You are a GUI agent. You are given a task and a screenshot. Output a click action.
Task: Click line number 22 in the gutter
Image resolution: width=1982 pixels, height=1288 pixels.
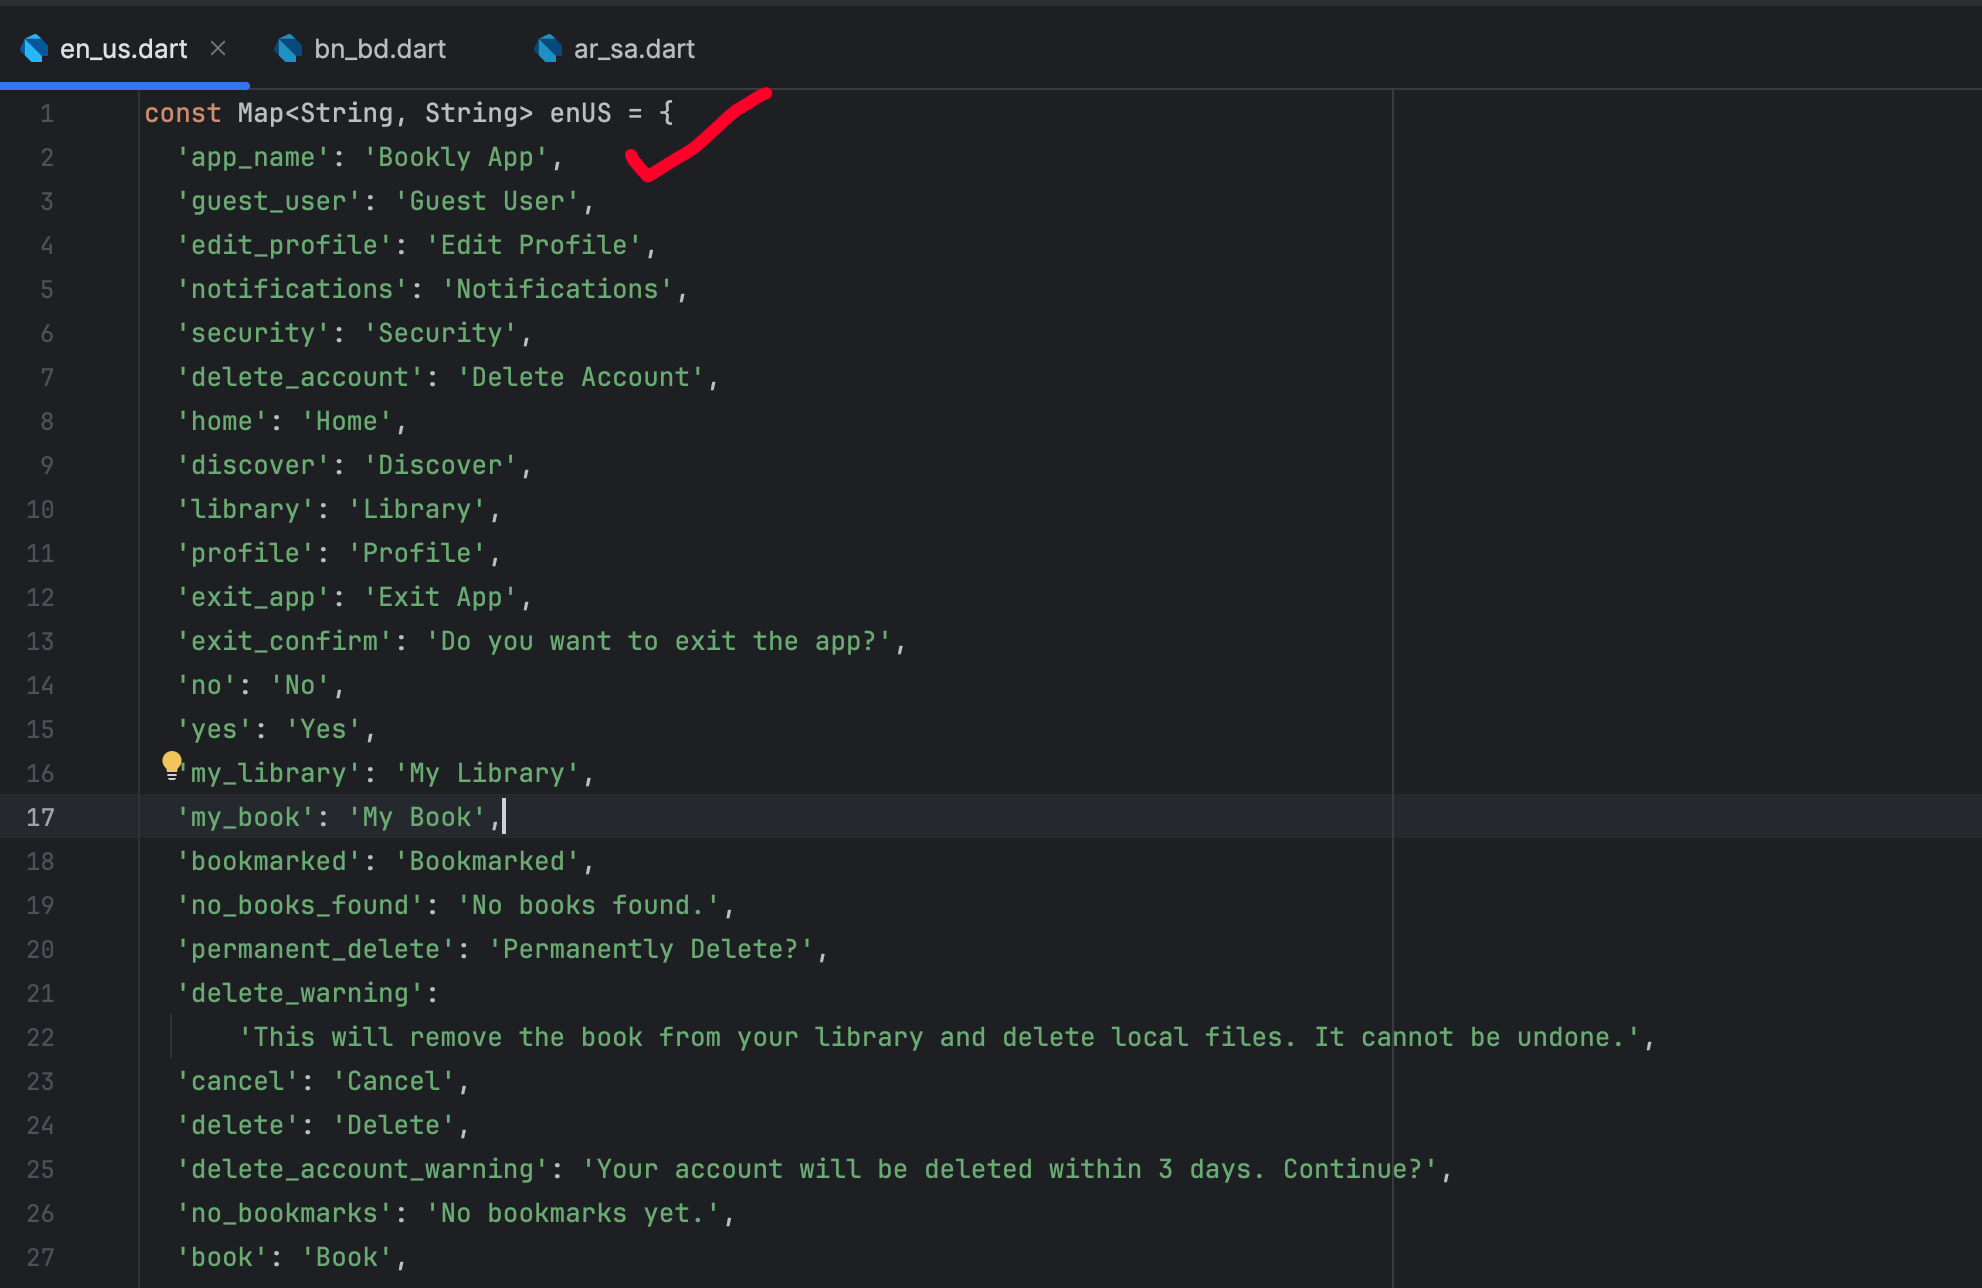point(40,1037)
